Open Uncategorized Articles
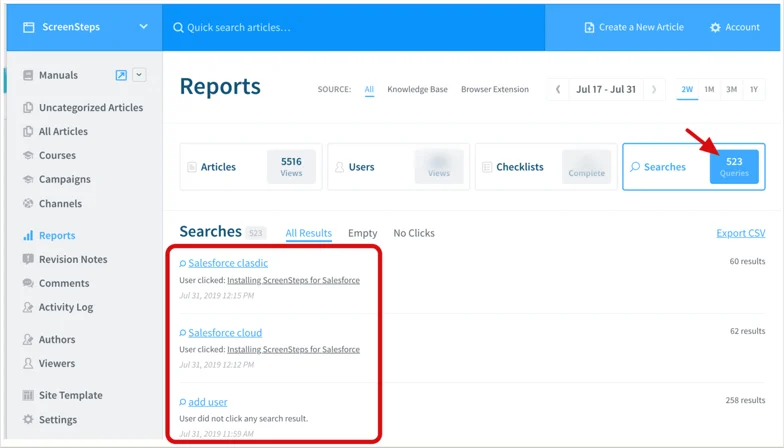Image resolution: width=784 pixels, height=448 pixels. coord(90,108)
